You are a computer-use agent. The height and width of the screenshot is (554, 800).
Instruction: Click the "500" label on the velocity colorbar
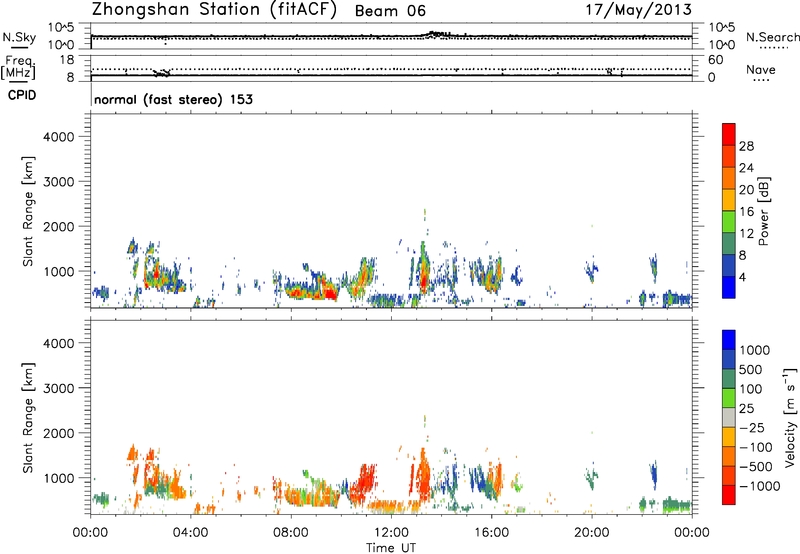point(751,370)
